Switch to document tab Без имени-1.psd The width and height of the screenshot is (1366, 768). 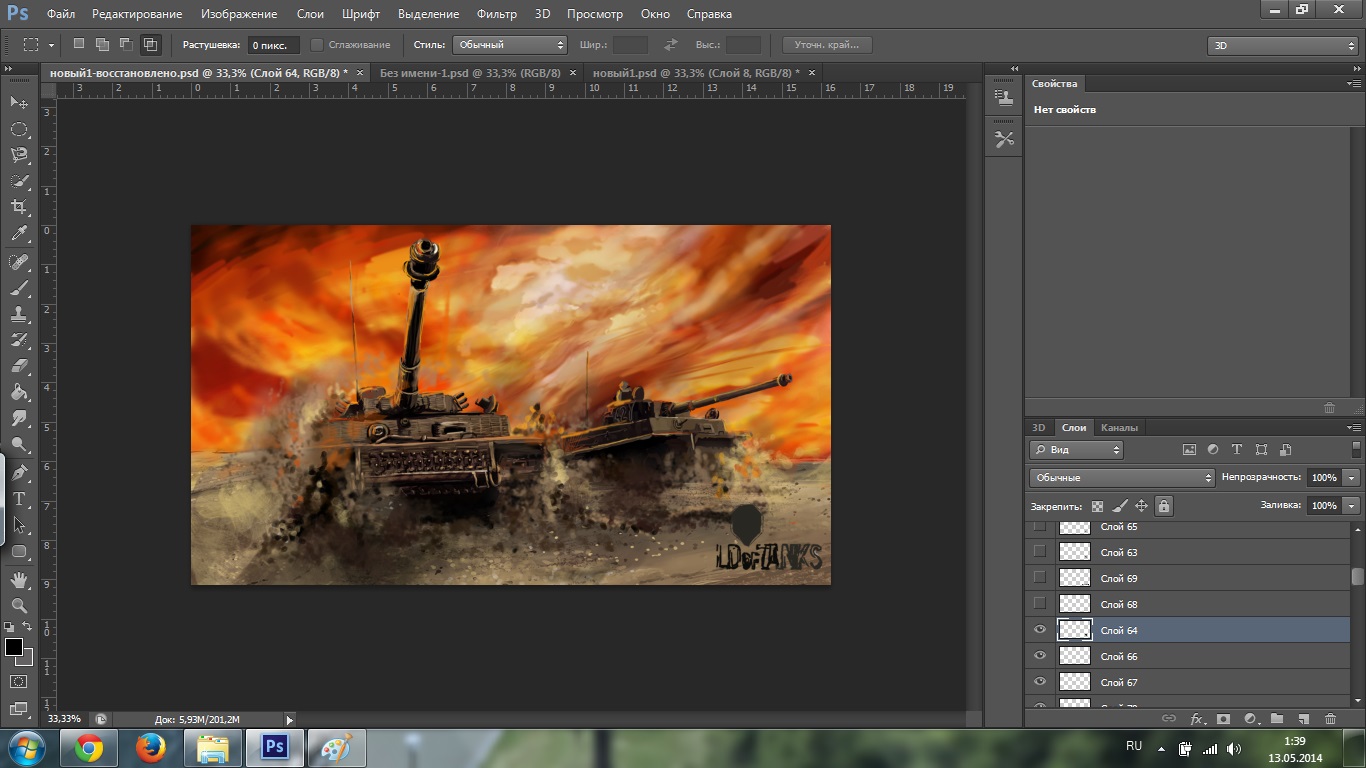(470, 73)
